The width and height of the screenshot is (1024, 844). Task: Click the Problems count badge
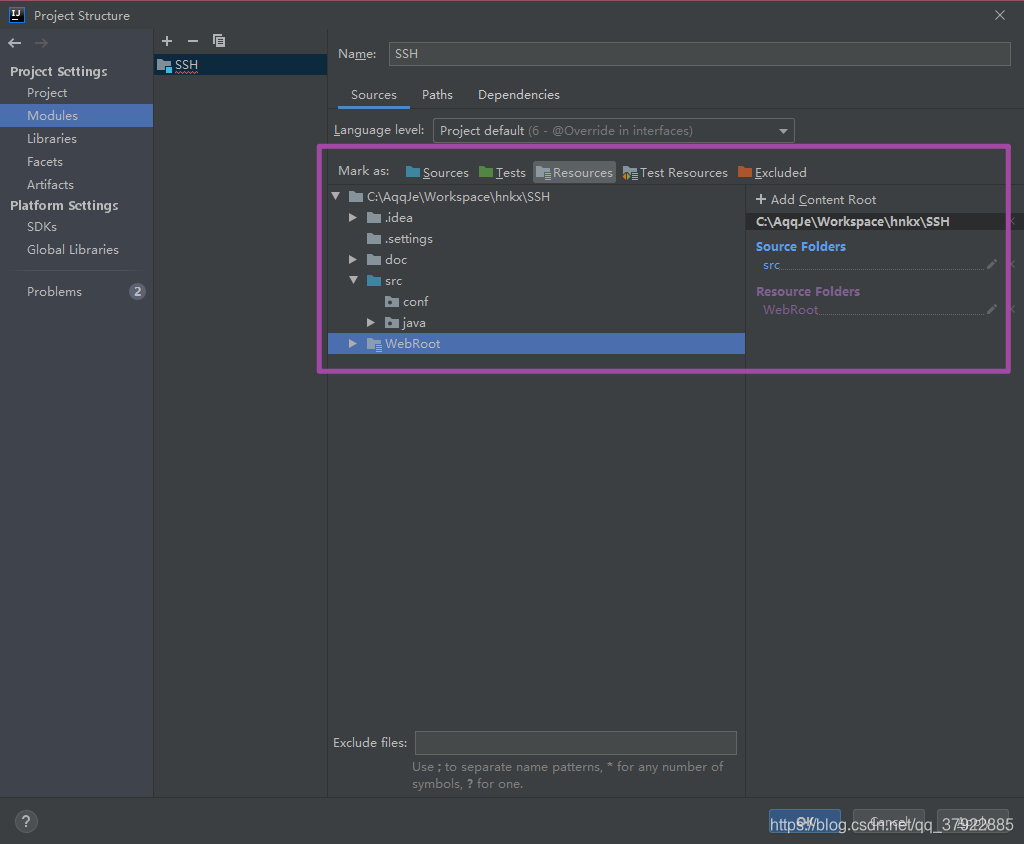pyautogui.click(x=137, y=291)
